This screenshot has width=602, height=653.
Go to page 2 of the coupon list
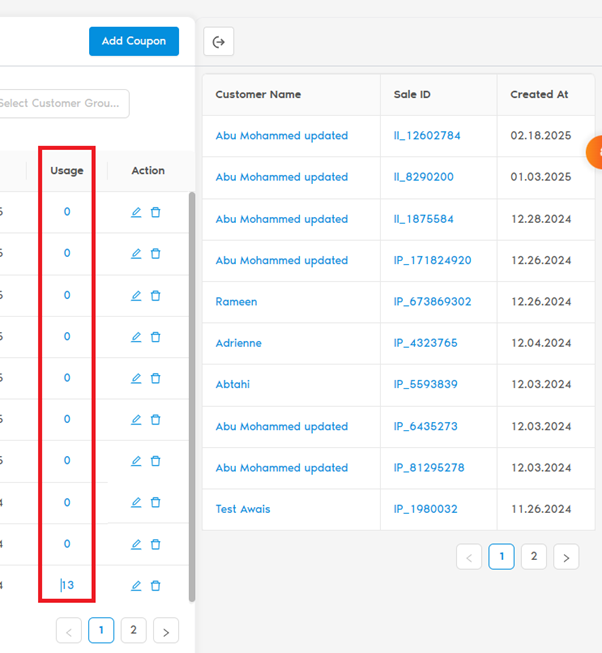point(133,630)
